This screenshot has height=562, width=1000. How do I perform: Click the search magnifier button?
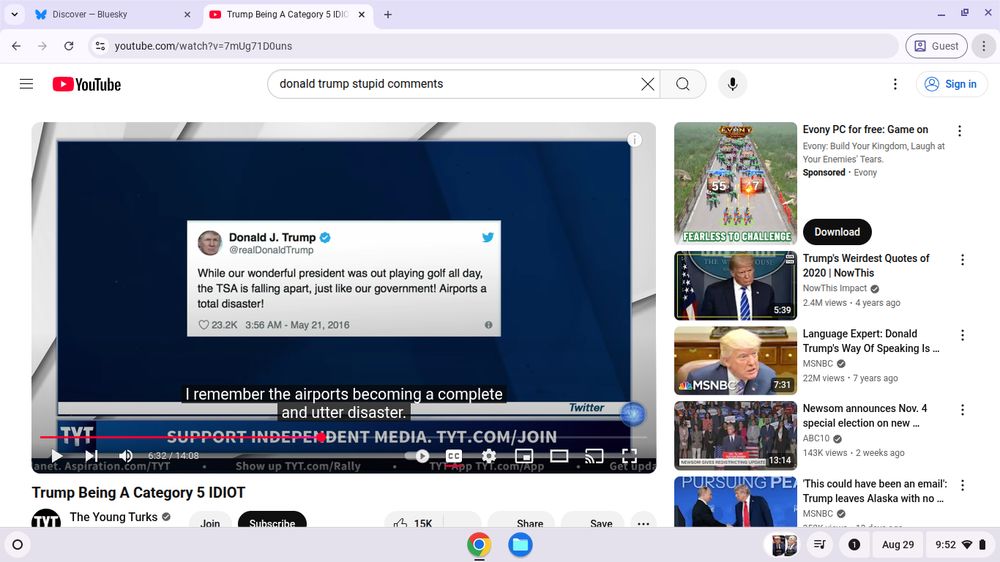pyautogui.click(x=683, y=84)
